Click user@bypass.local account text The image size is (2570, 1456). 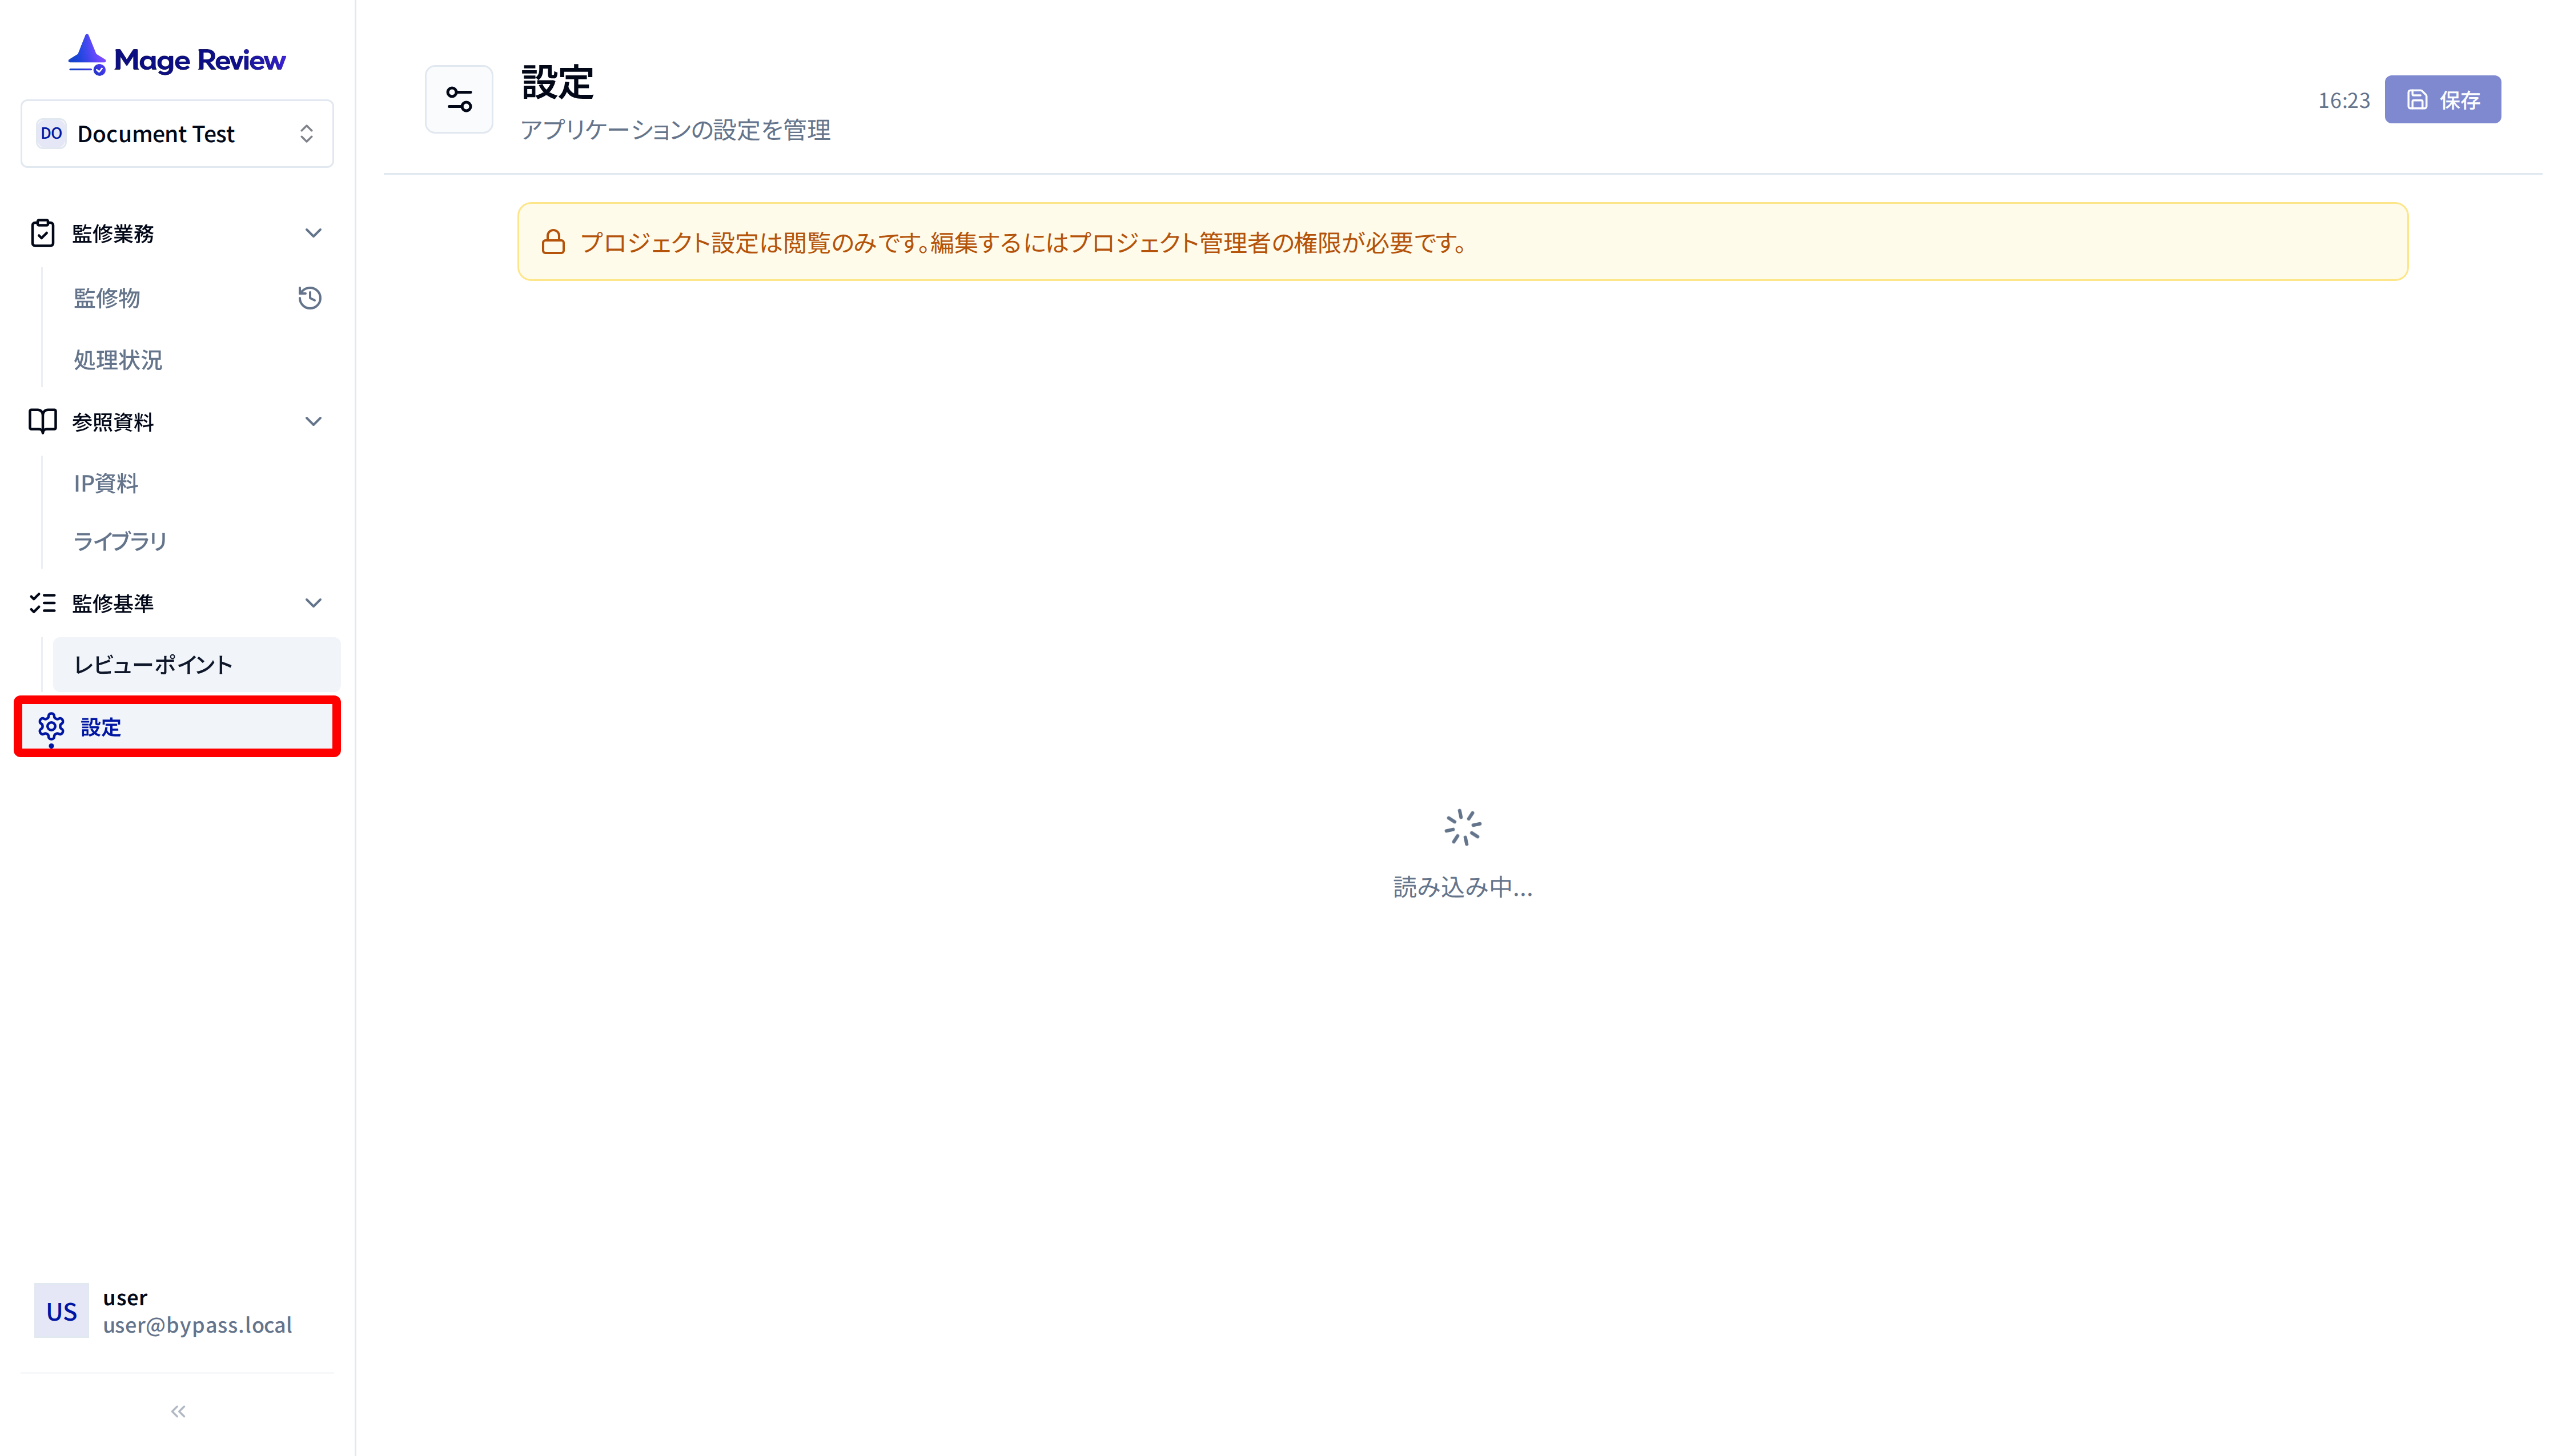(197, 1325)
